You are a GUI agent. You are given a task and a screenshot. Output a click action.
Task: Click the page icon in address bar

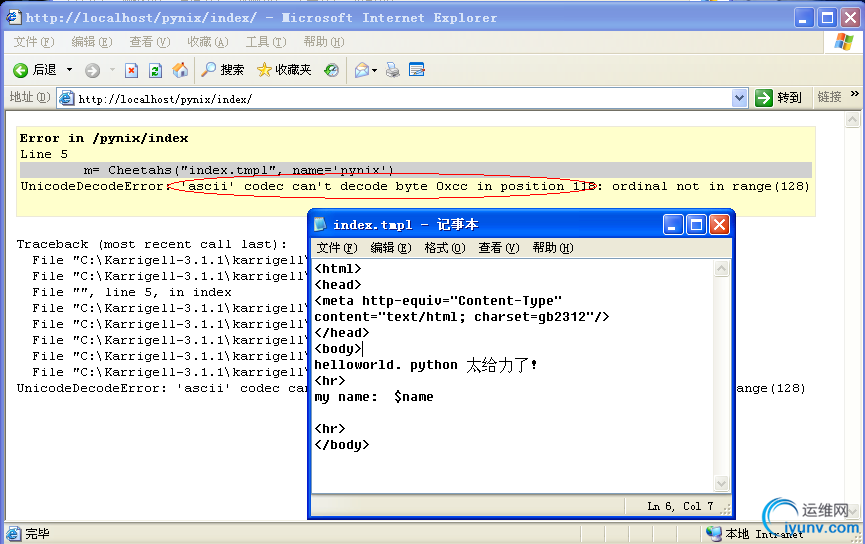(66, 99)
